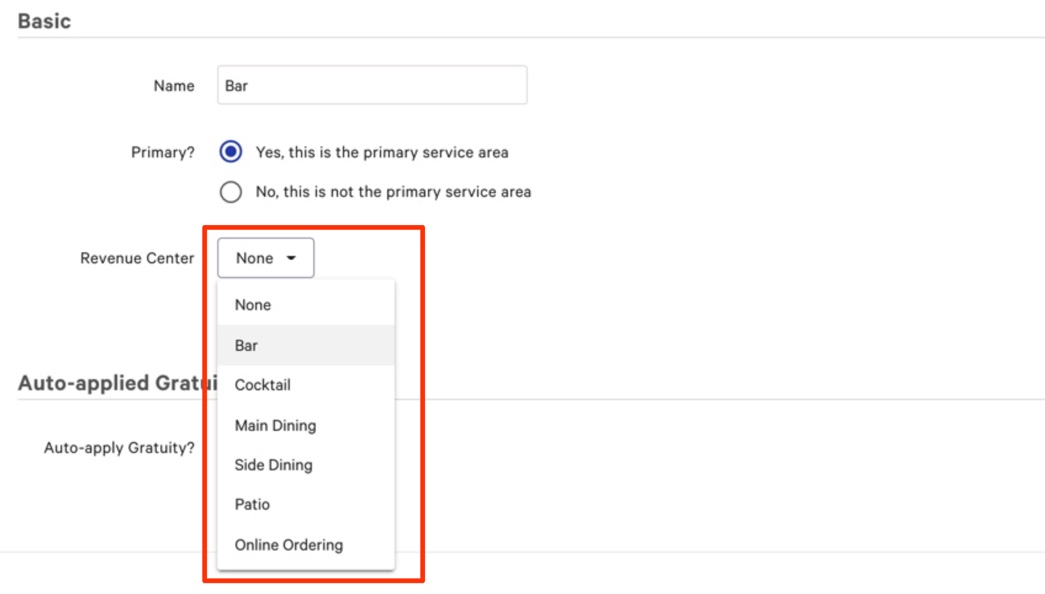Click the Name field label
Screen dimensions: 1045x594
tap(173, 86)
